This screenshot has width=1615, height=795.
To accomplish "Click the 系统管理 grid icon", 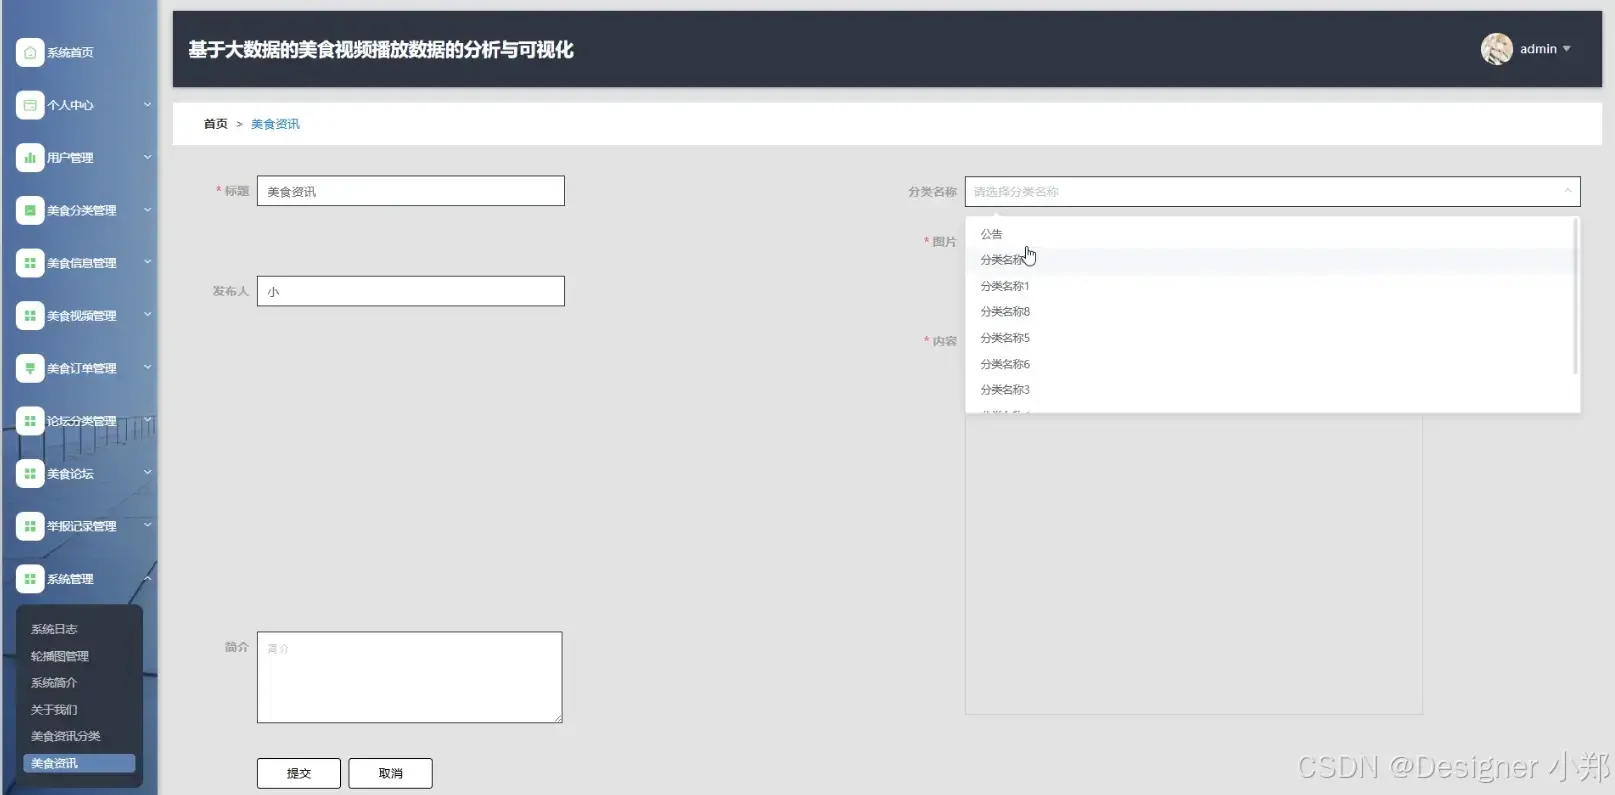I will tap(30, 579).
